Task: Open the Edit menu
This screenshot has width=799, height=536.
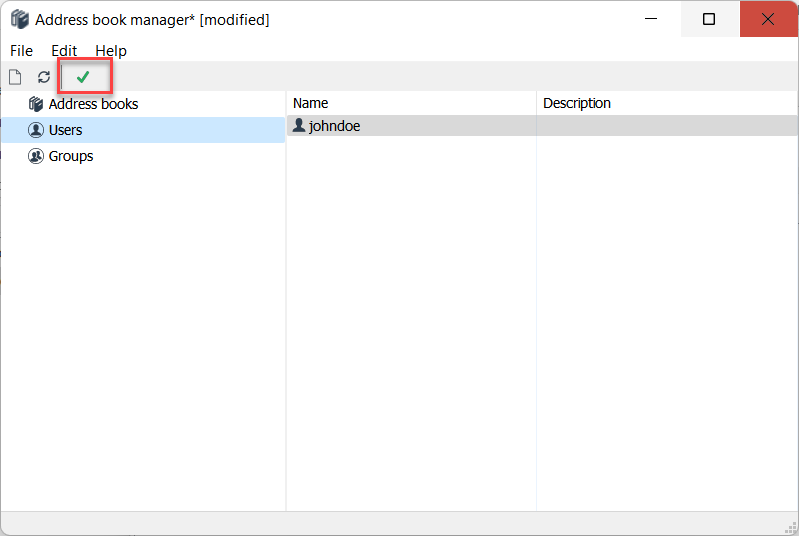Action: (x=64, y=51)
